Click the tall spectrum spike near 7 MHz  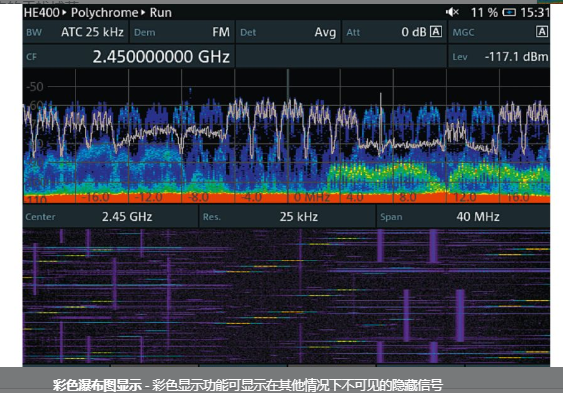pyautogui.click(x=381, y=118)
